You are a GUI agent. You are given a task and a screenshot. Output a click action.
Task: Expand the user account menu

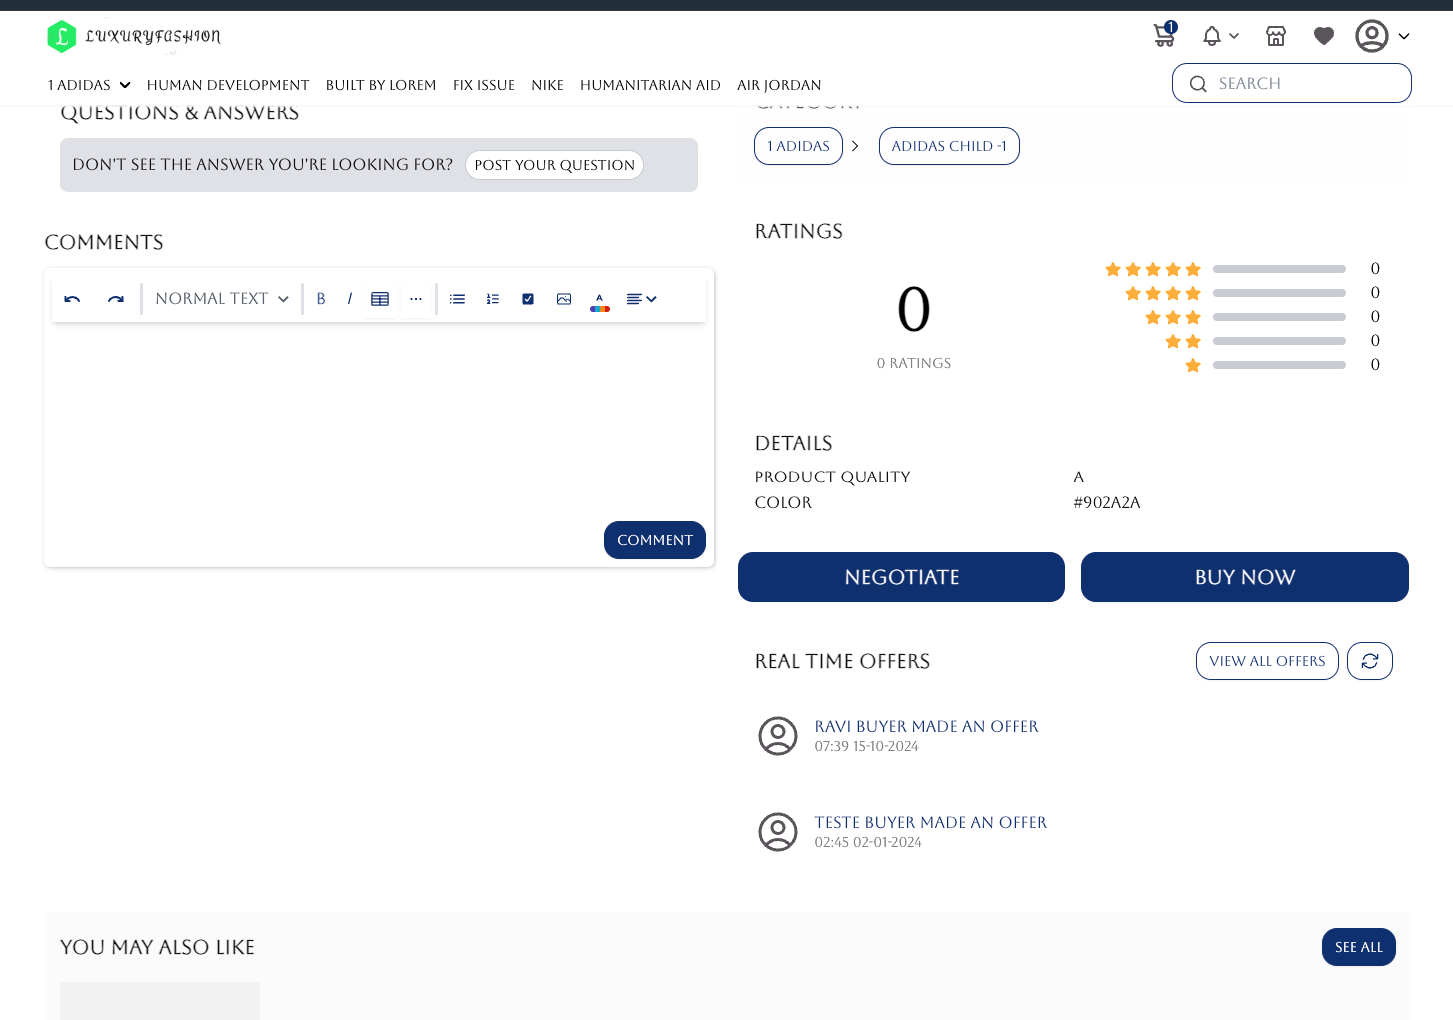(1382, 36)
